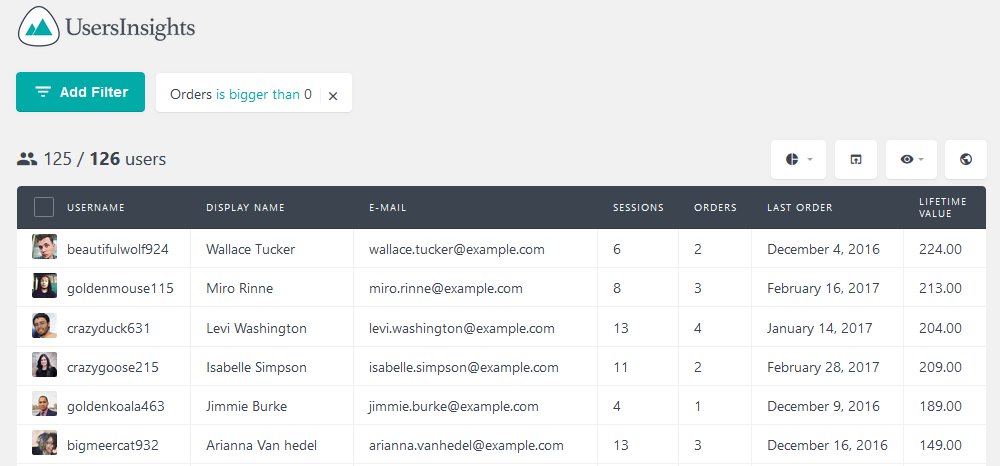
Task: Tick the select-all checkbox in the header
Action: tap(44, 207)
